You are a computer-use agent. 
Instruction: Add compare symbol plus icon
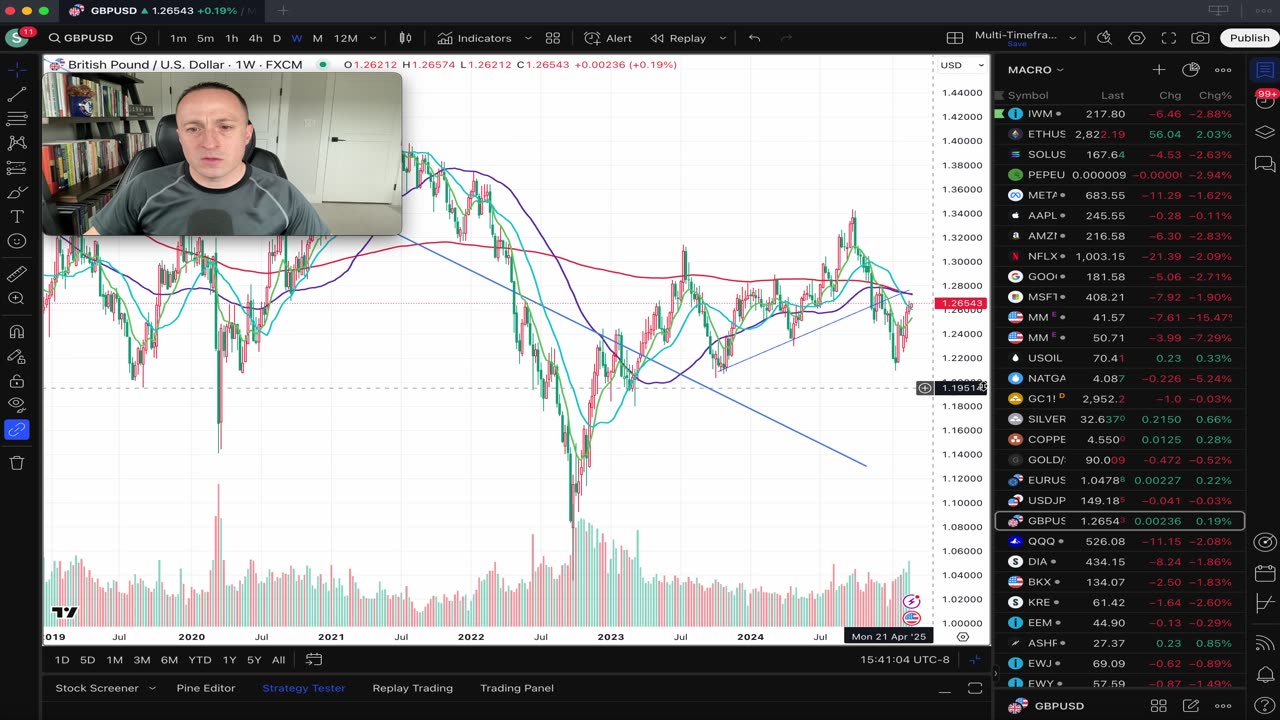138,38
